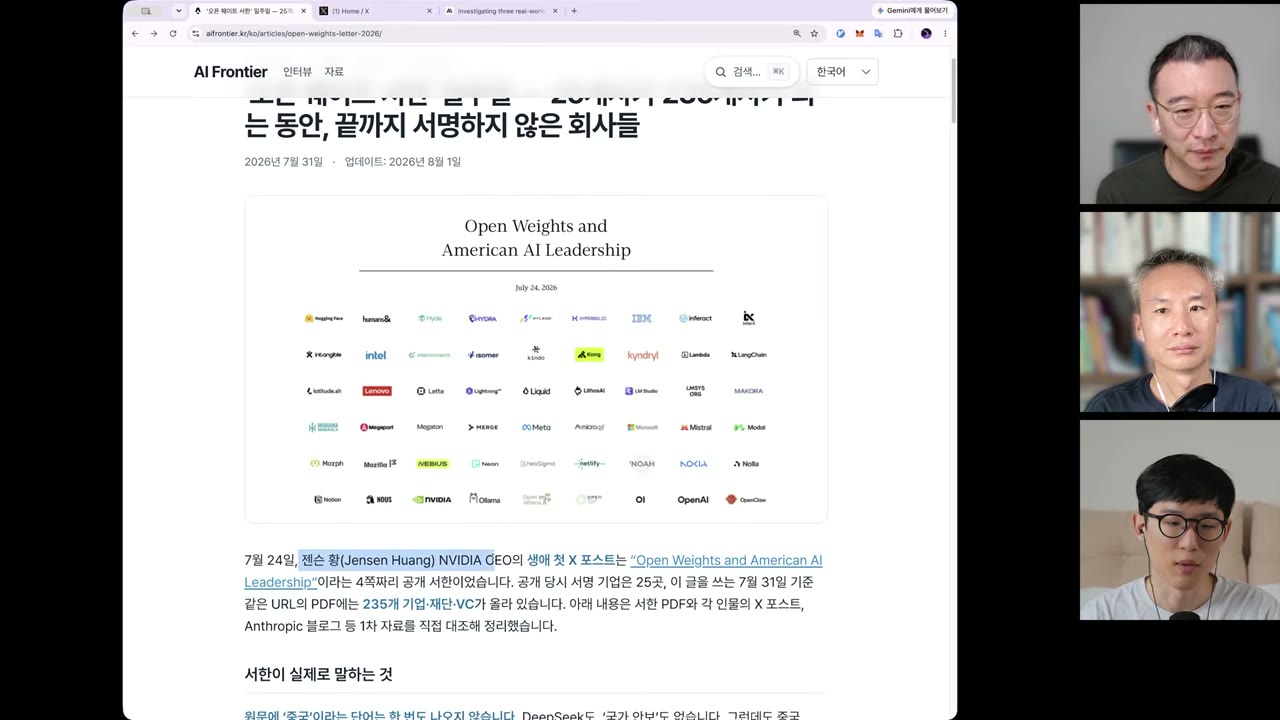Open the 자료 nav menu item
1280x720 pixels.
(x=334, y=72)
